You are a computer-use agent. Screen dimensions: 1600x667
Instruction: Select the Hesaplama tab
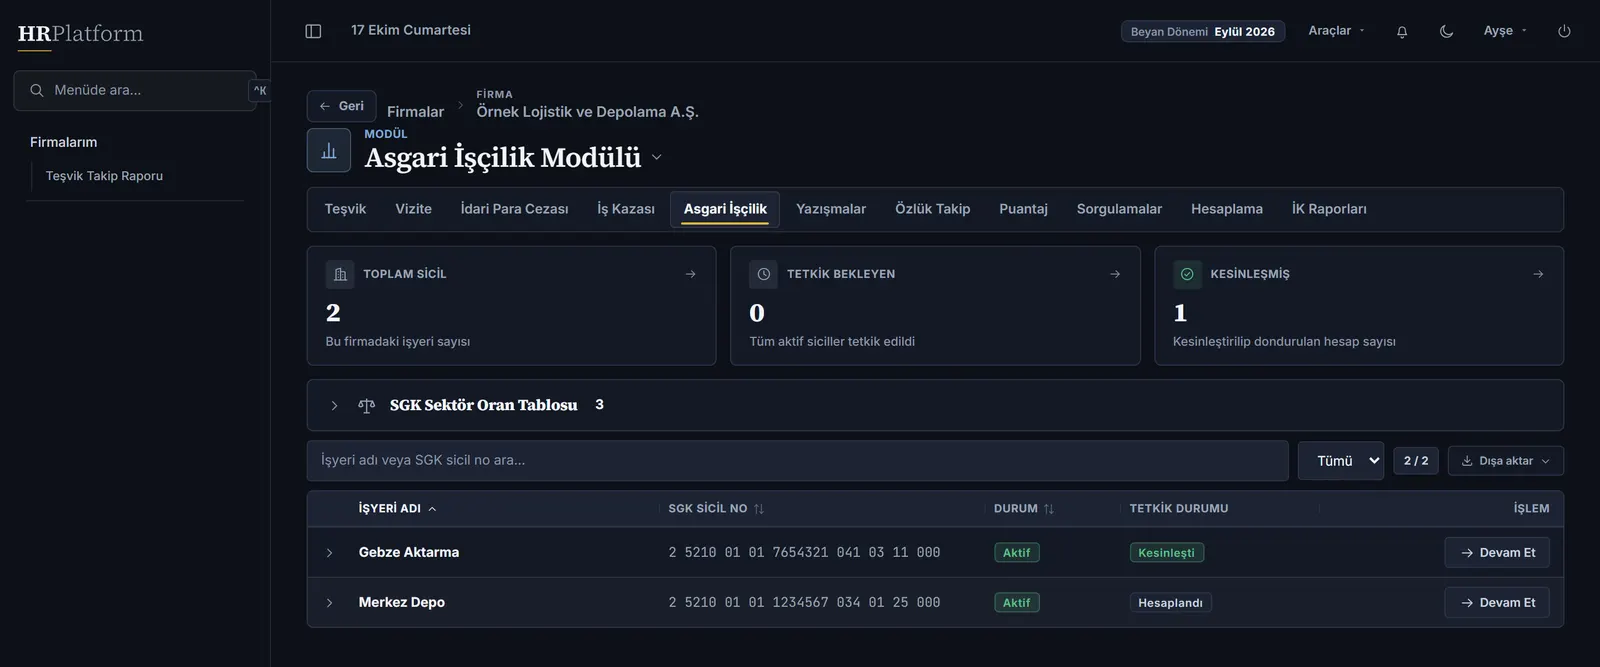(1226, 209)
